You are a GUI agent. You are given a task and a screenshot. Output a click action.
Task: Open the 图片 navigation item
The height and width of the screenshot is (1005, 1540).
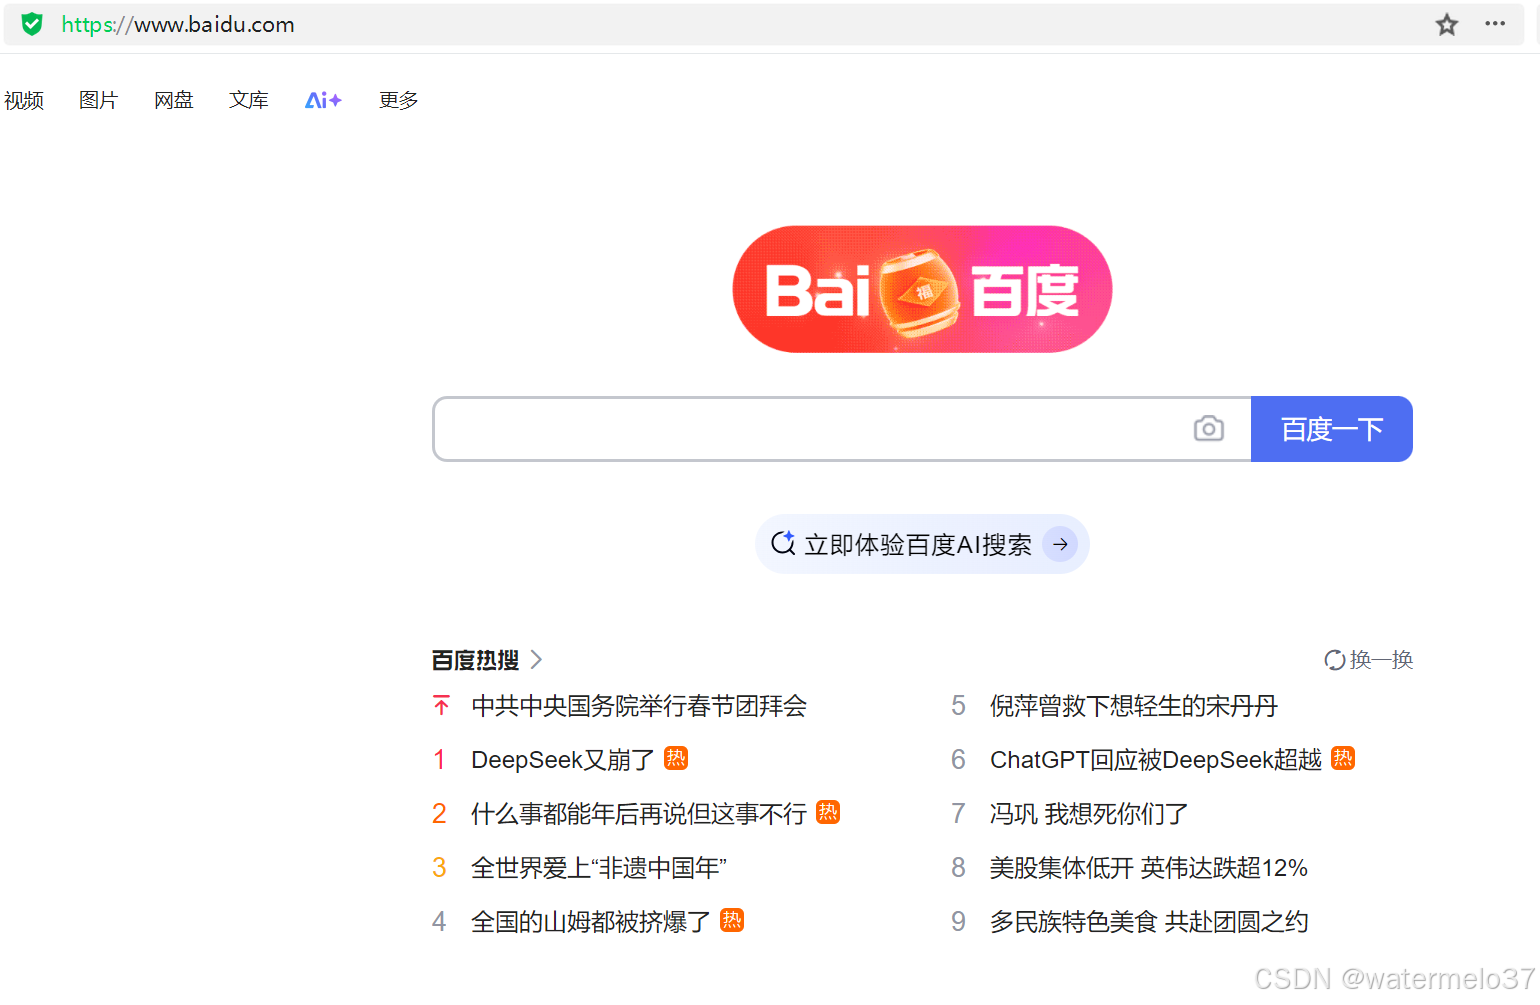pyautogui.click(x=98, y=100)
